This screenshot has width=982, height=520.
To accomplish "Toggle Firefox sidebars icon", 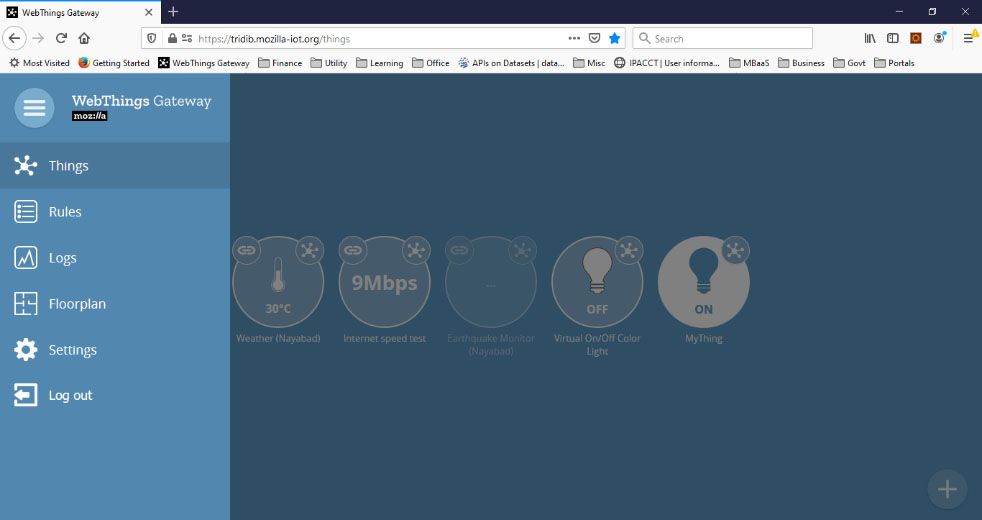I will [893, 38].
